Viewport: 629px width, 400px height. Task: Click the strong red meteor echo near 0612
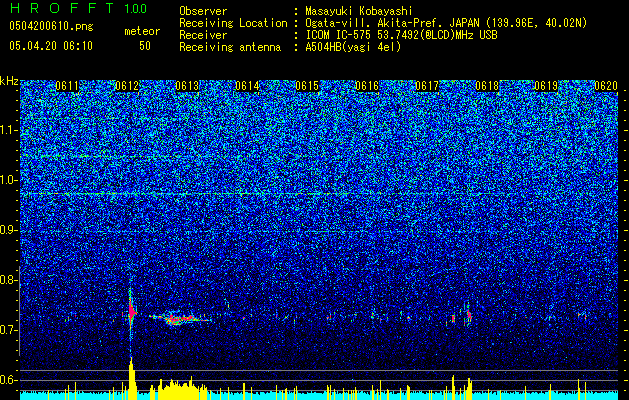(132, 311)
